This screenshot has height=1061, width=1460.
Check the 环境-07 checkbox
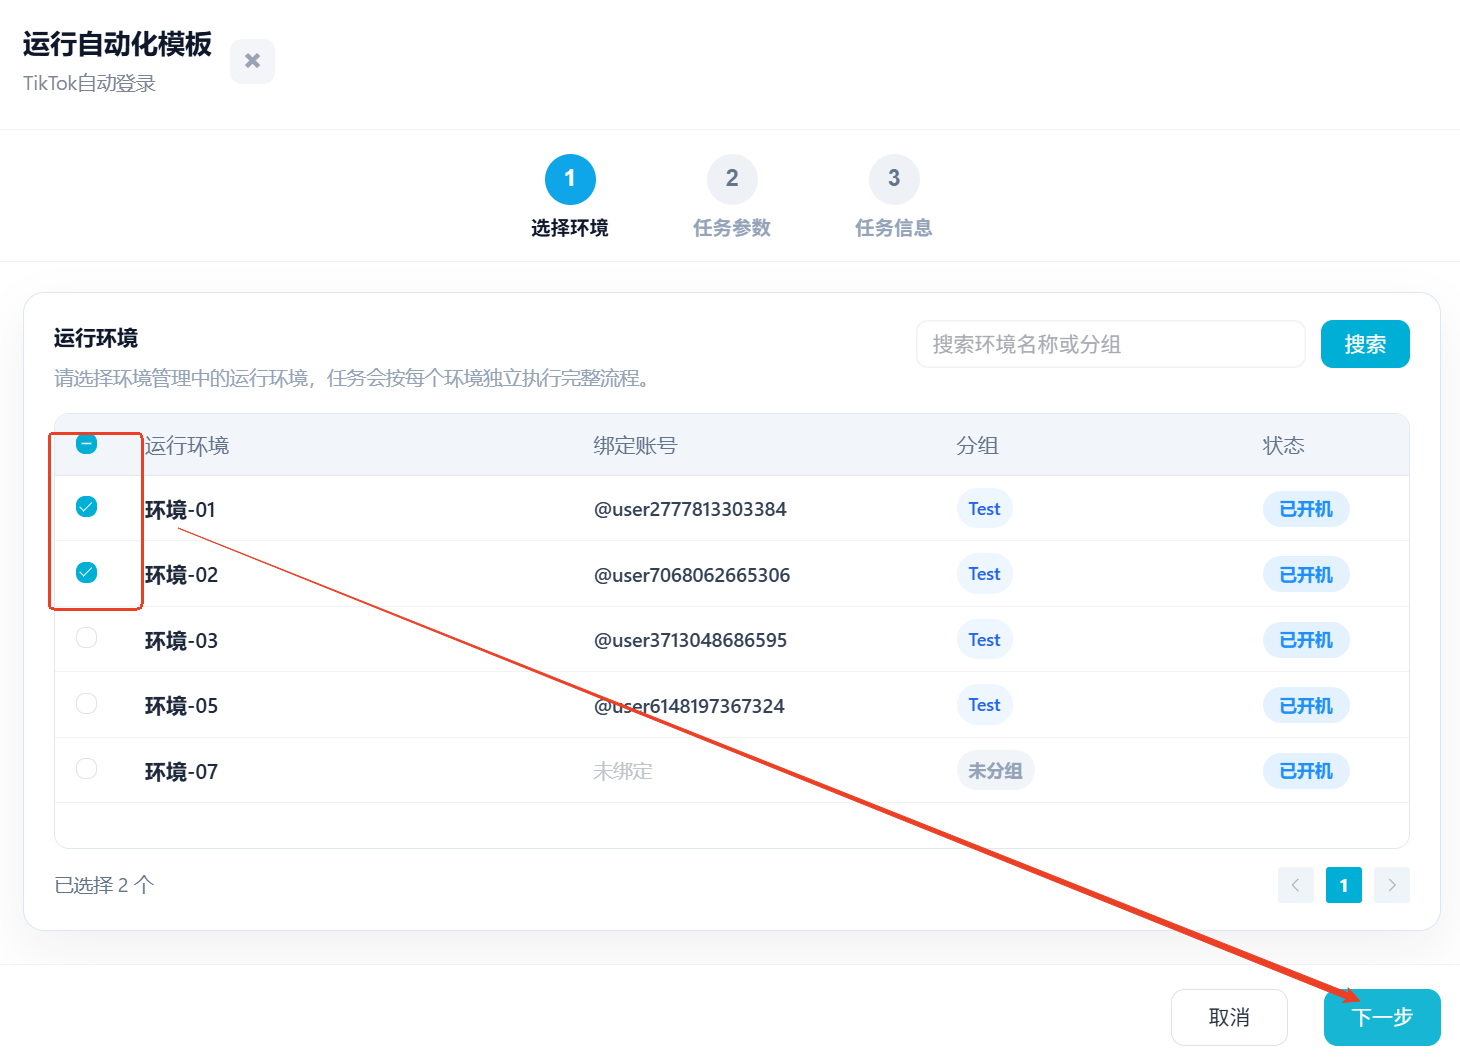coord(87,769)
